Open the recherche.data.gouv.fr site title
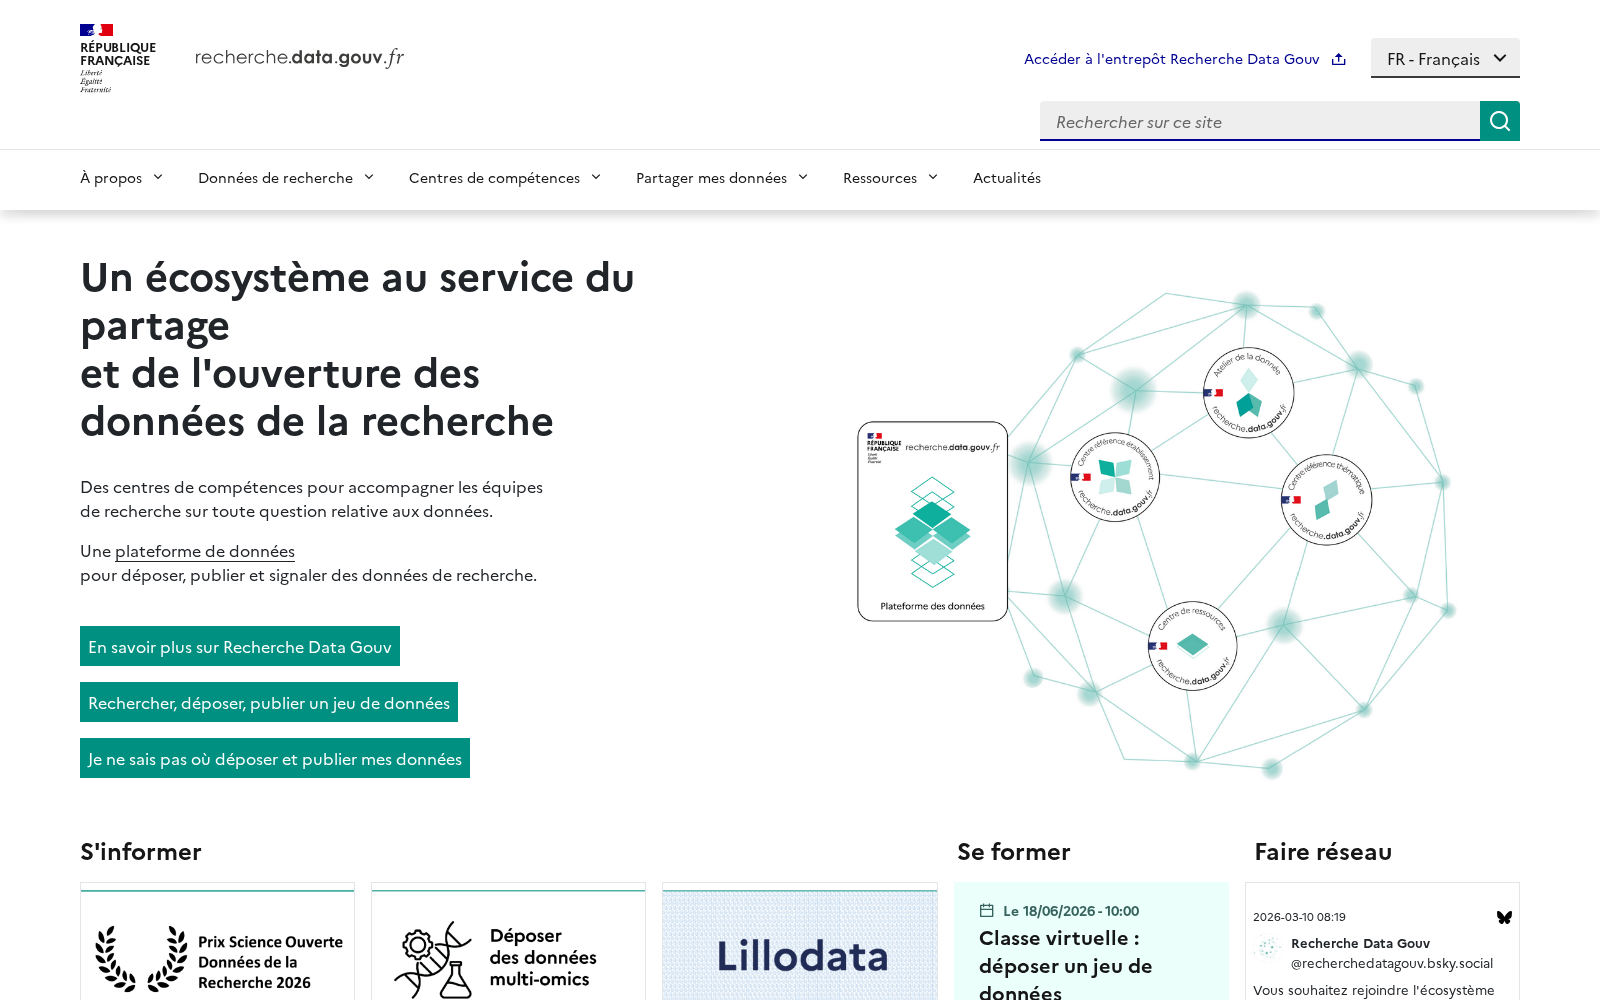1600x1000 pixels. 299,57
